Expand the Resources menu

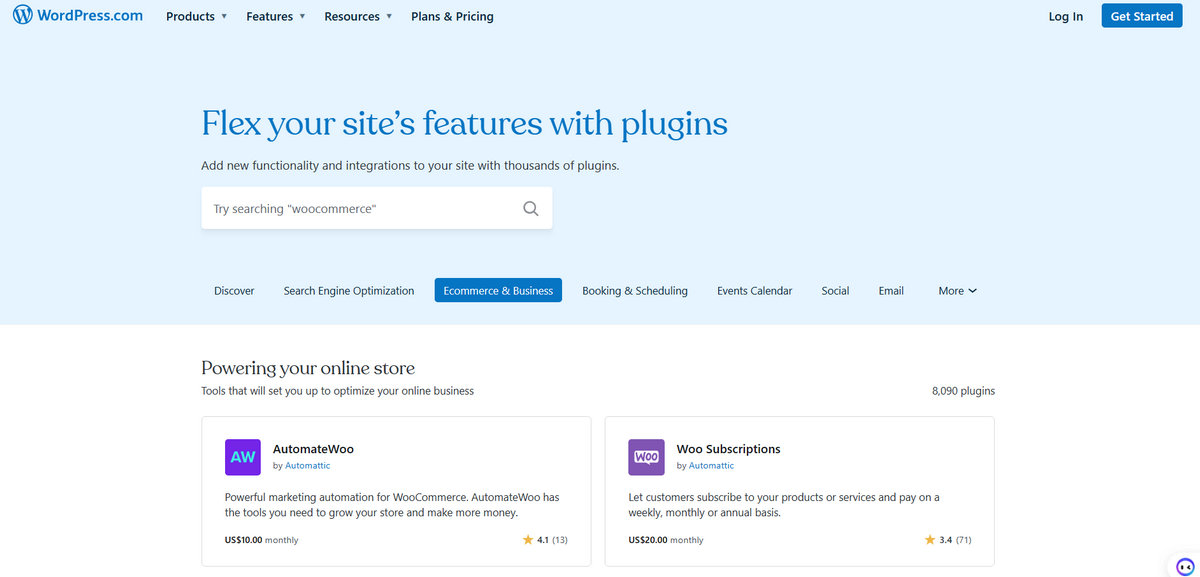[358, 16]
